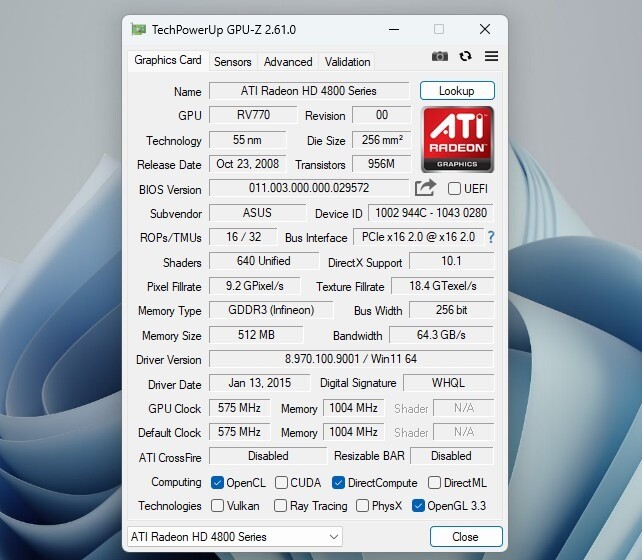Switch to the Sensors tab
Screen dimensions: 642x560
point(233,62)
